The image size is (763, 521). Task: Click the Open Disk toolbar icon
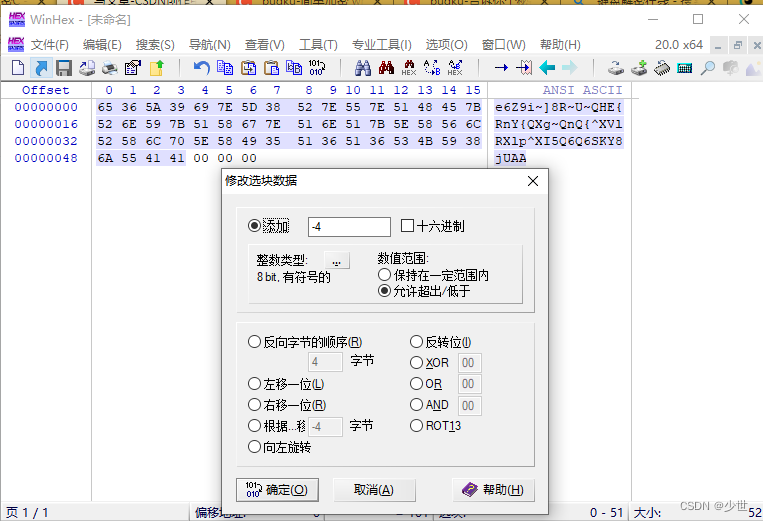[x=616, y=68]
